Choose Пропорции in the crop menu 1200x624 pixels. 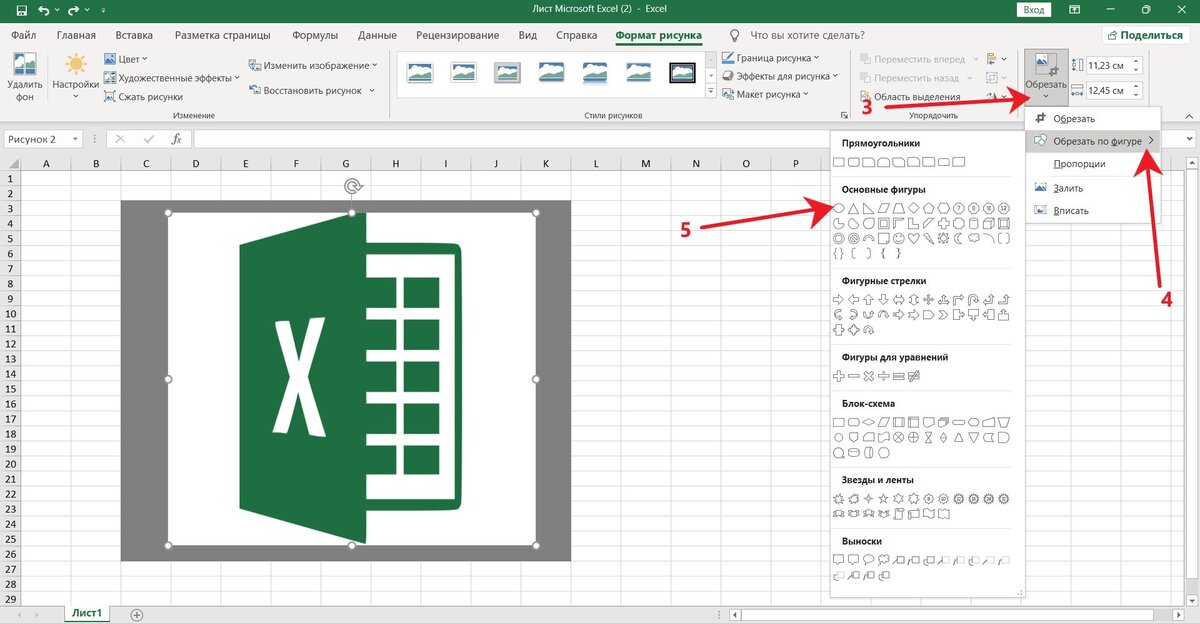(x=1092, y=164)
